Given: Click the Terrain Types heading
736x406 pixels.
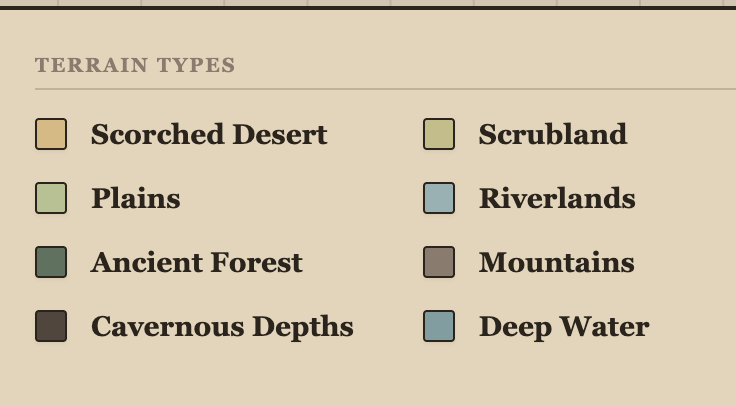Looking at the screenshot, I should coord(135,66).
